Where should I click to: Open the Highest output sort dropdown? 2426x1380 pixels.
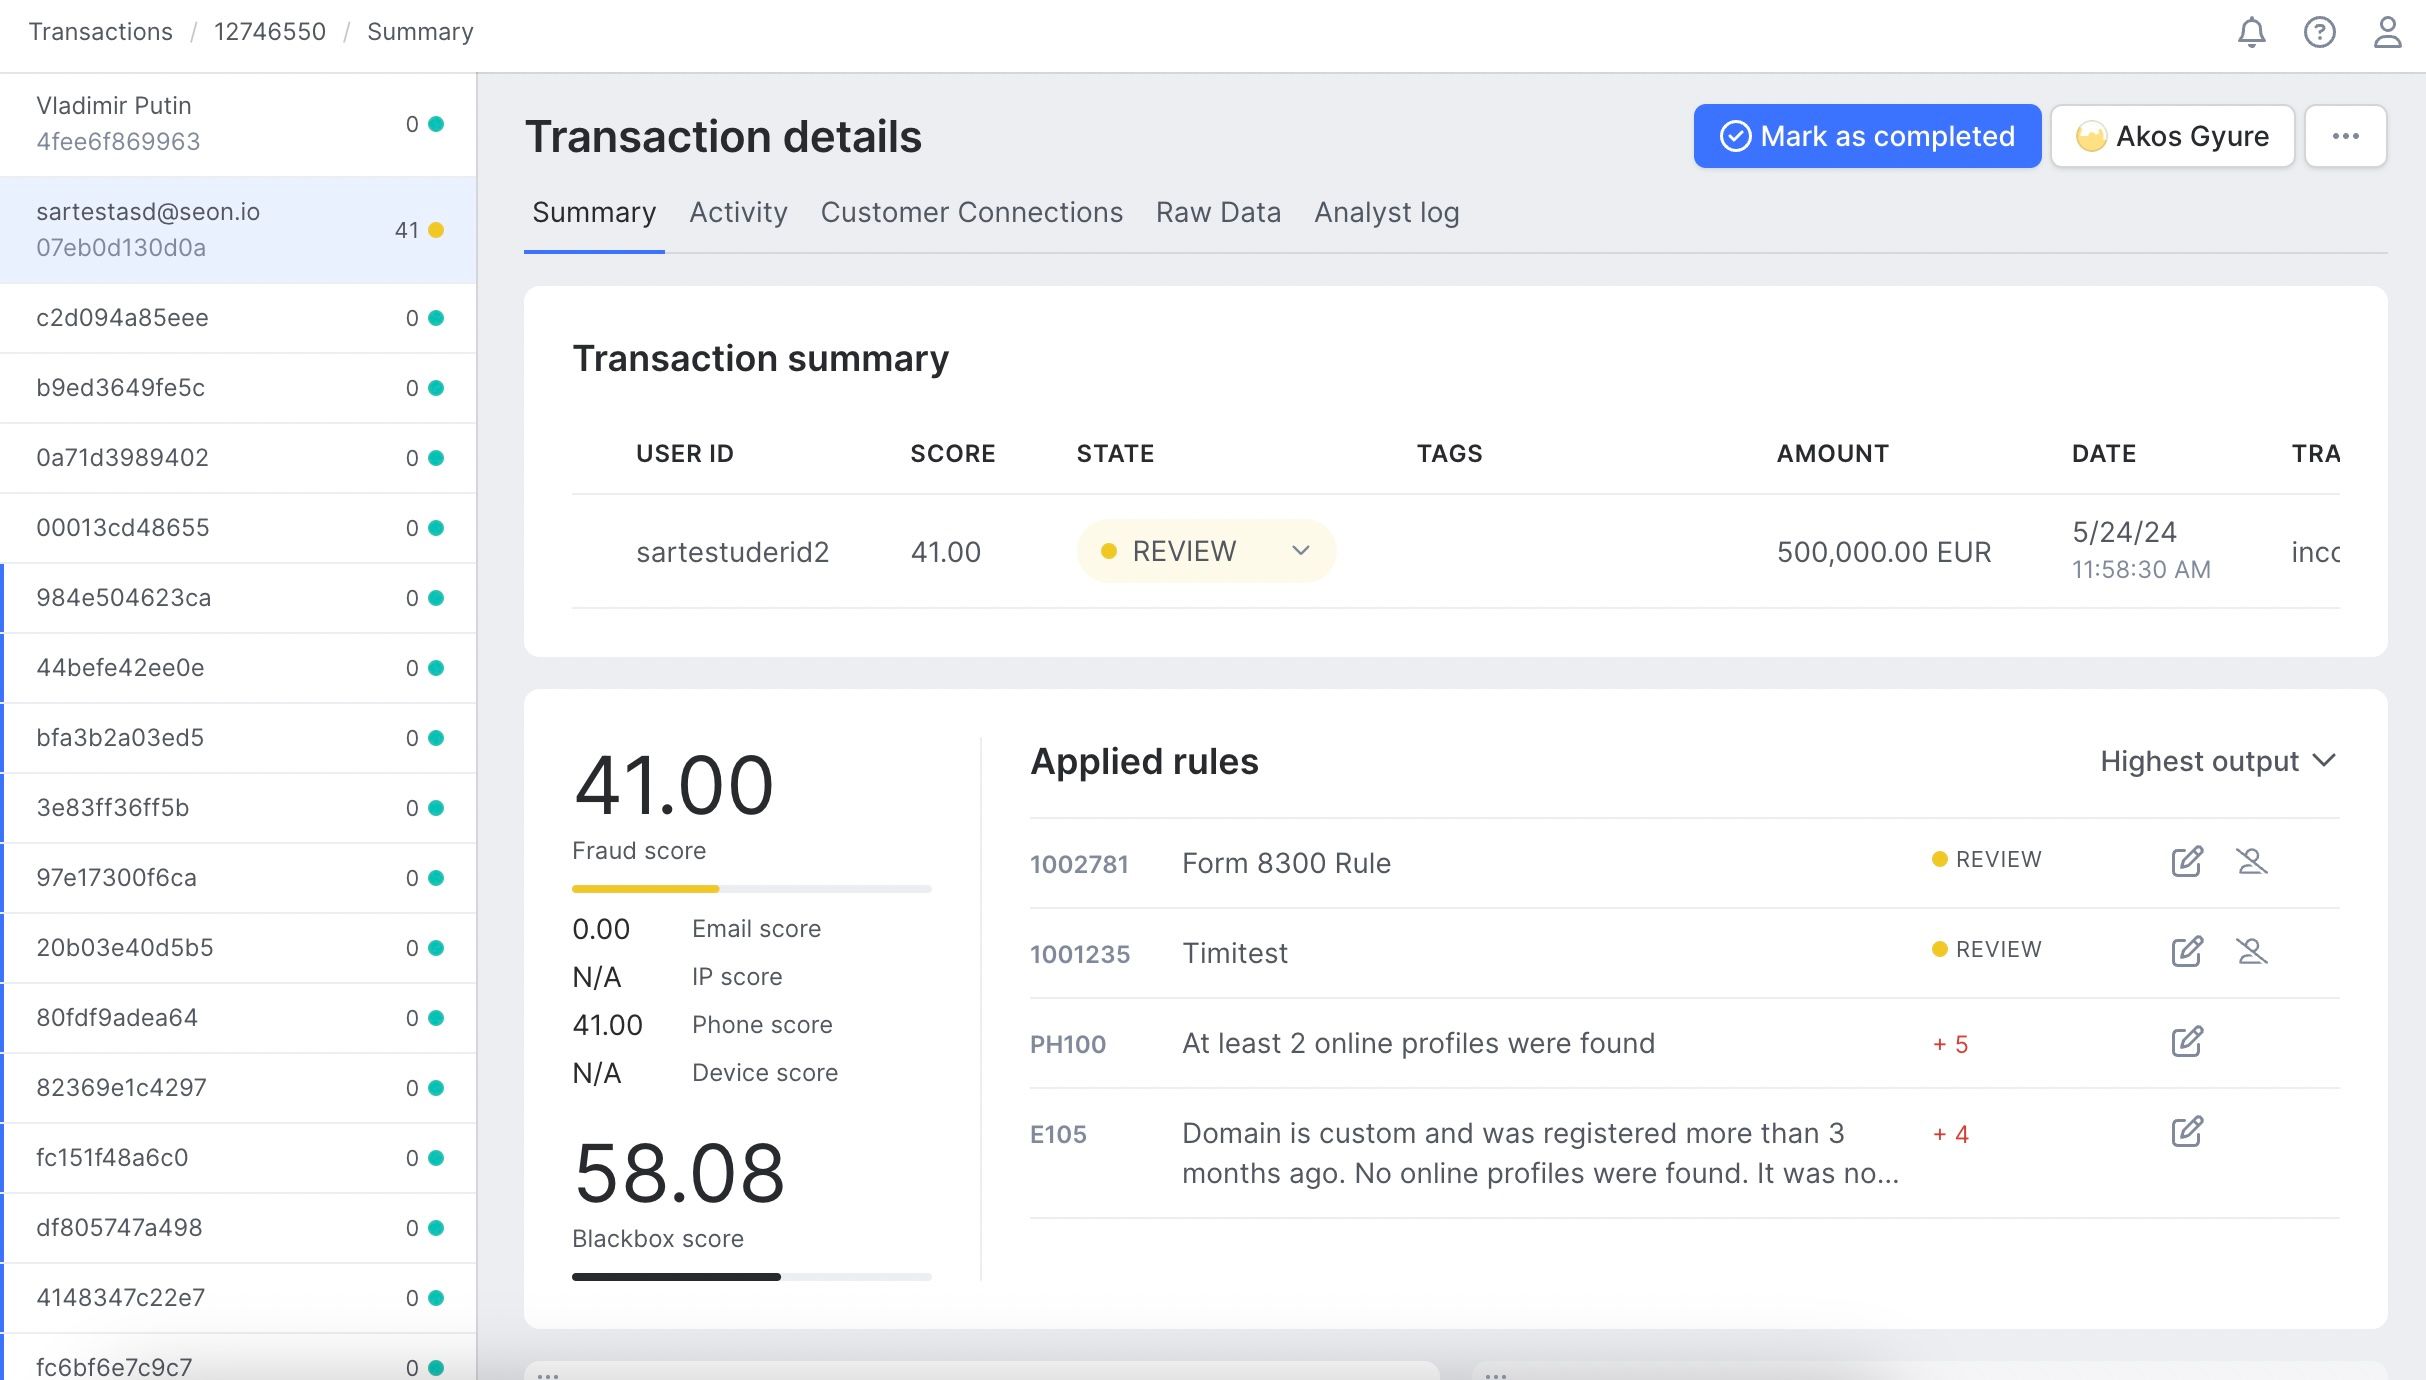click(2217, 761)
